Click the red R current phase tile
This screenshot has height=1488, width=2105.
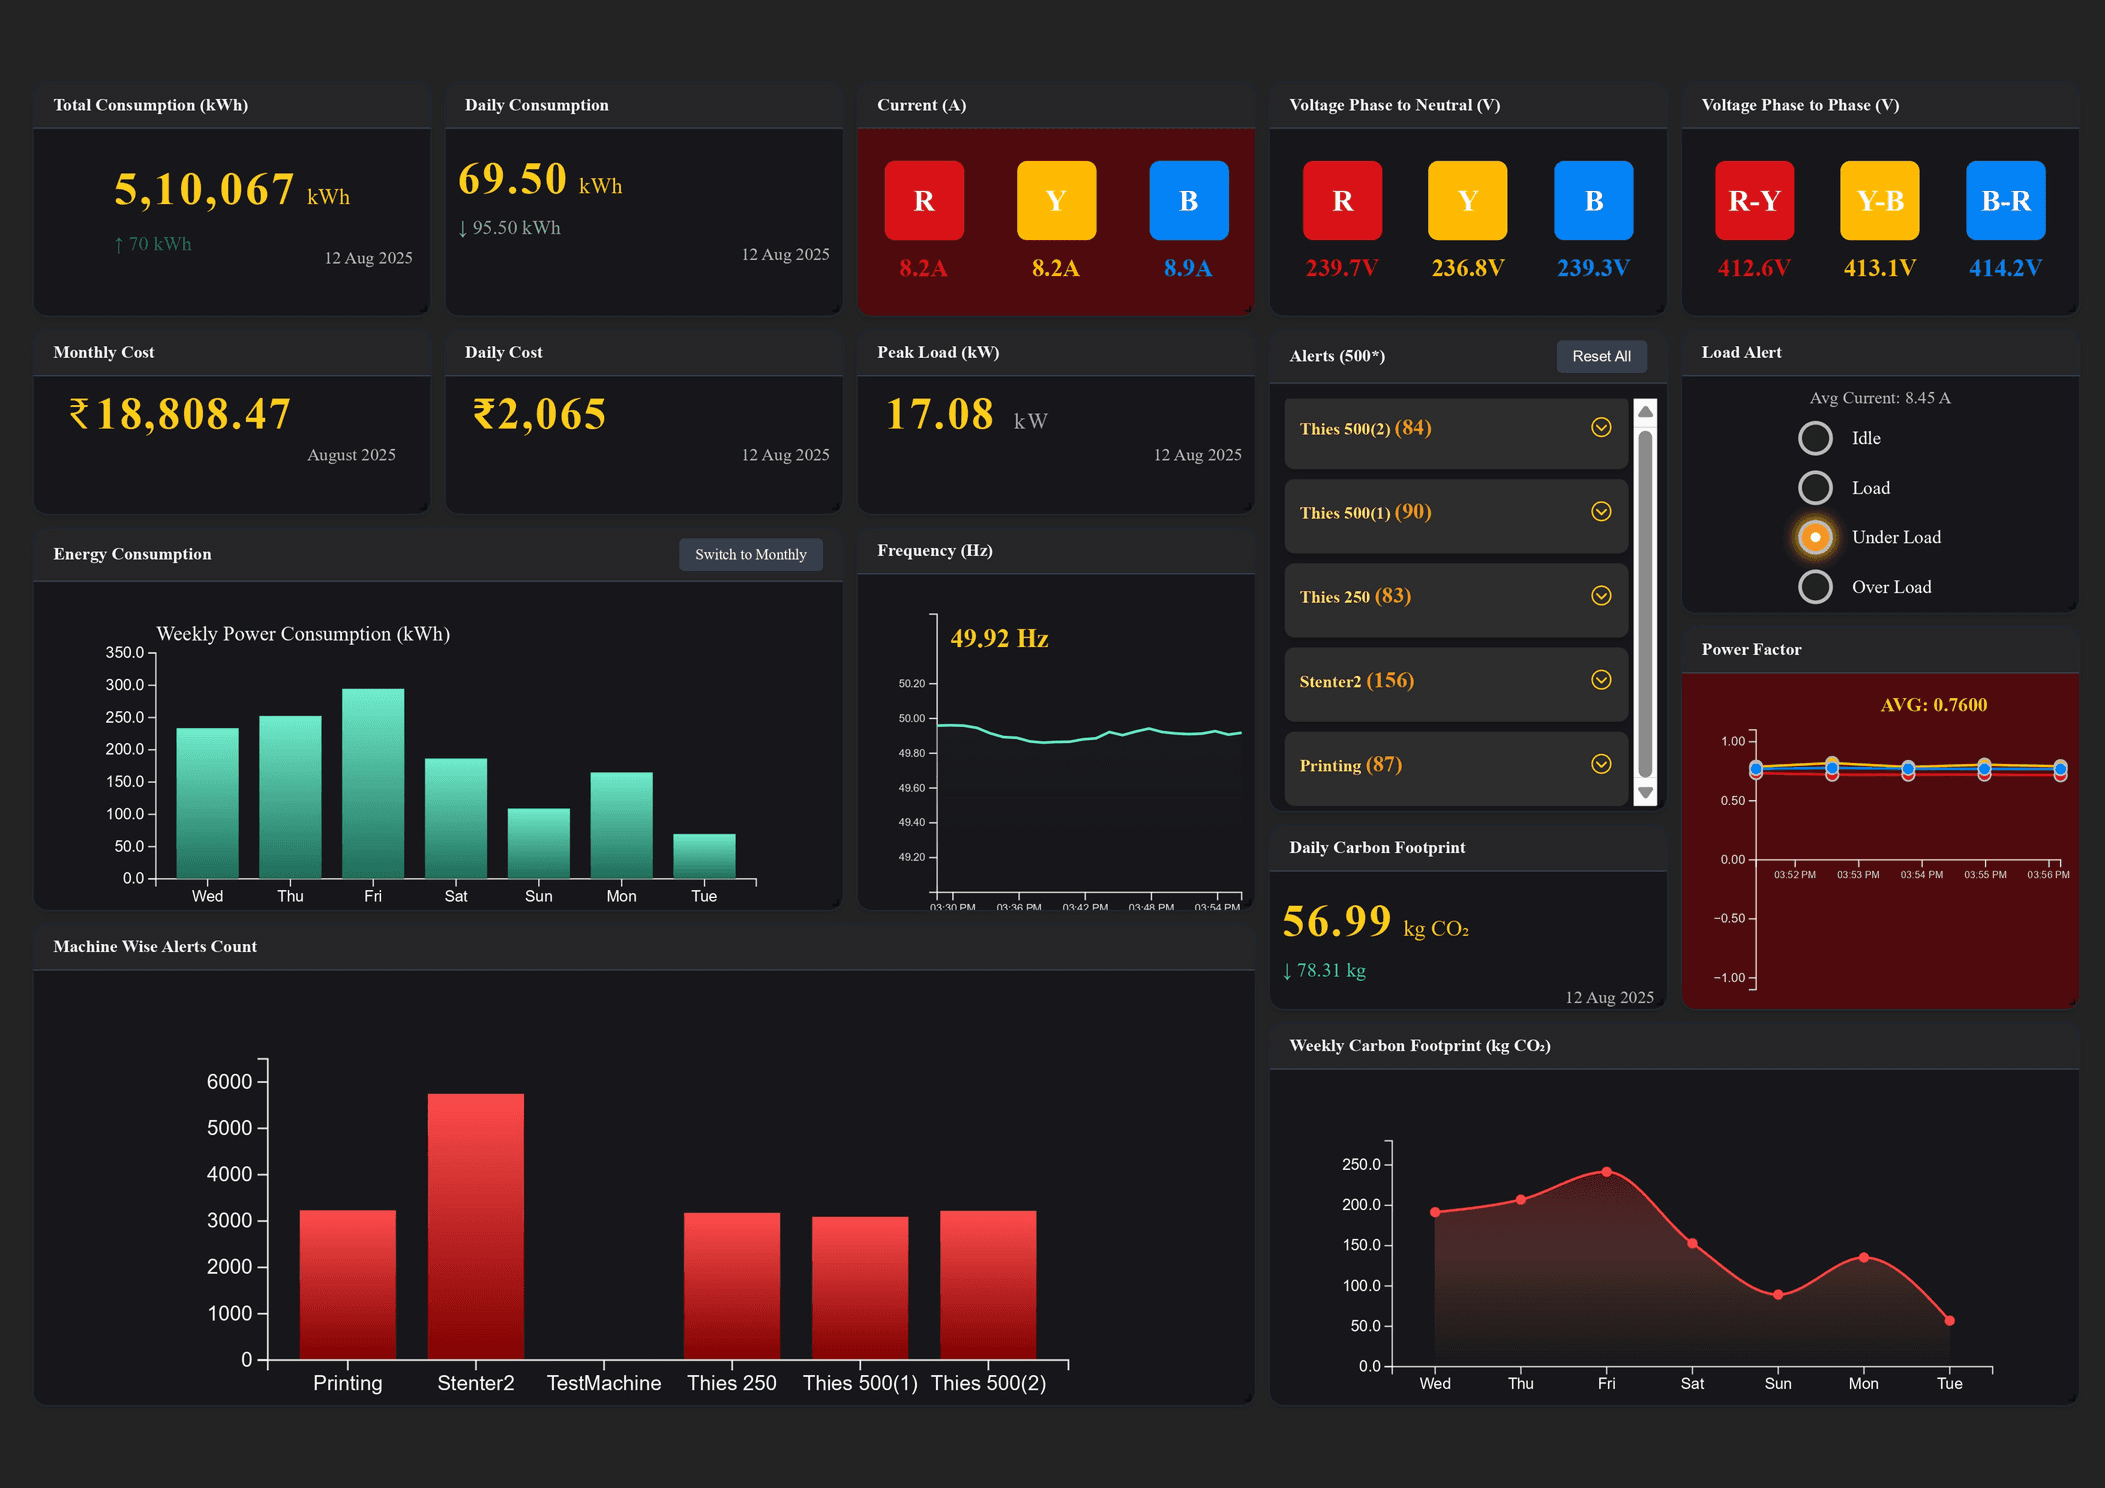coord(924,200)
